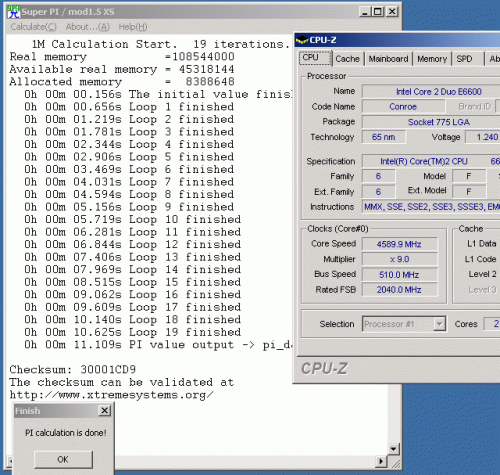Click the initial value finished line
500x475 pixels.
coord(158,94)
